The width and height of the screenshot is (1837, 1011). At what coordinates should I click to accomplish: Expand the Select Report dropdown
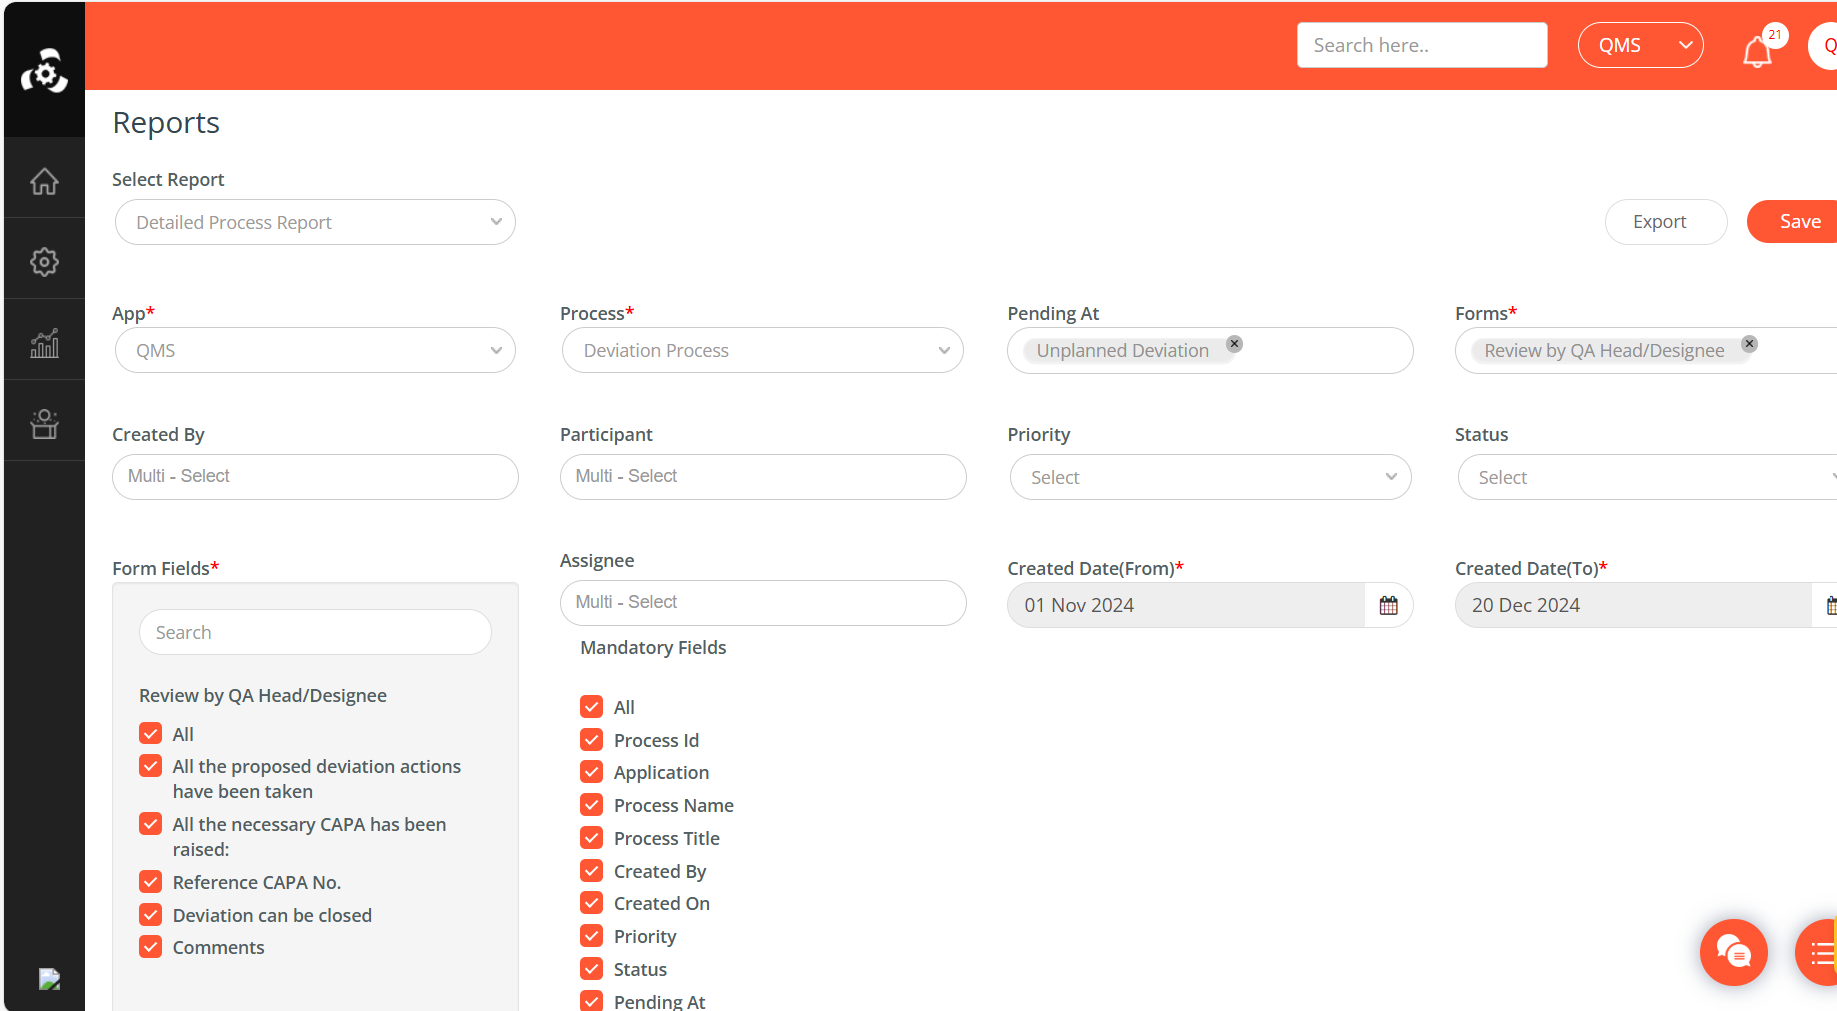pyautogui.click(x=315, y=222)
